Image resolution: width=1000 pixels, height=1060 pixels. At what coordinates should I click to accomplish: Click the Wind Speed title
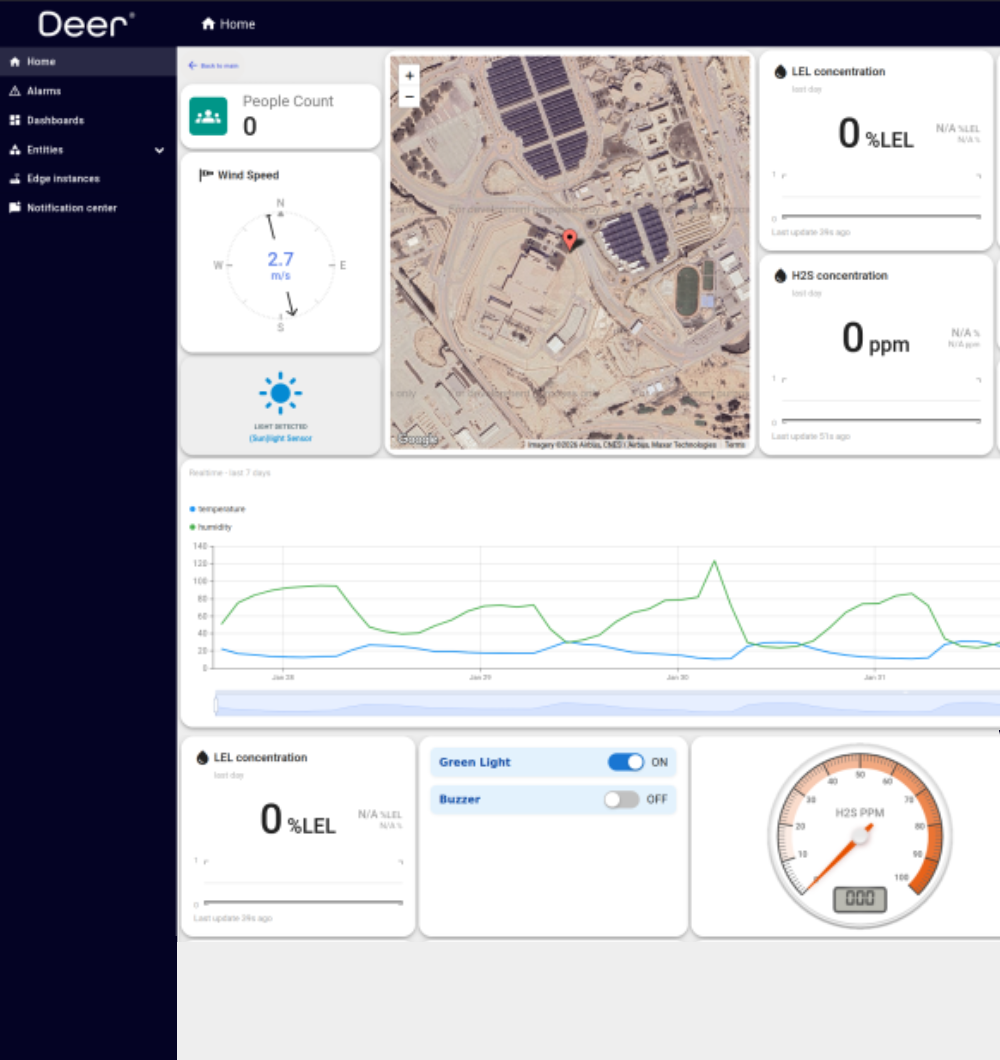pos(248,175)
